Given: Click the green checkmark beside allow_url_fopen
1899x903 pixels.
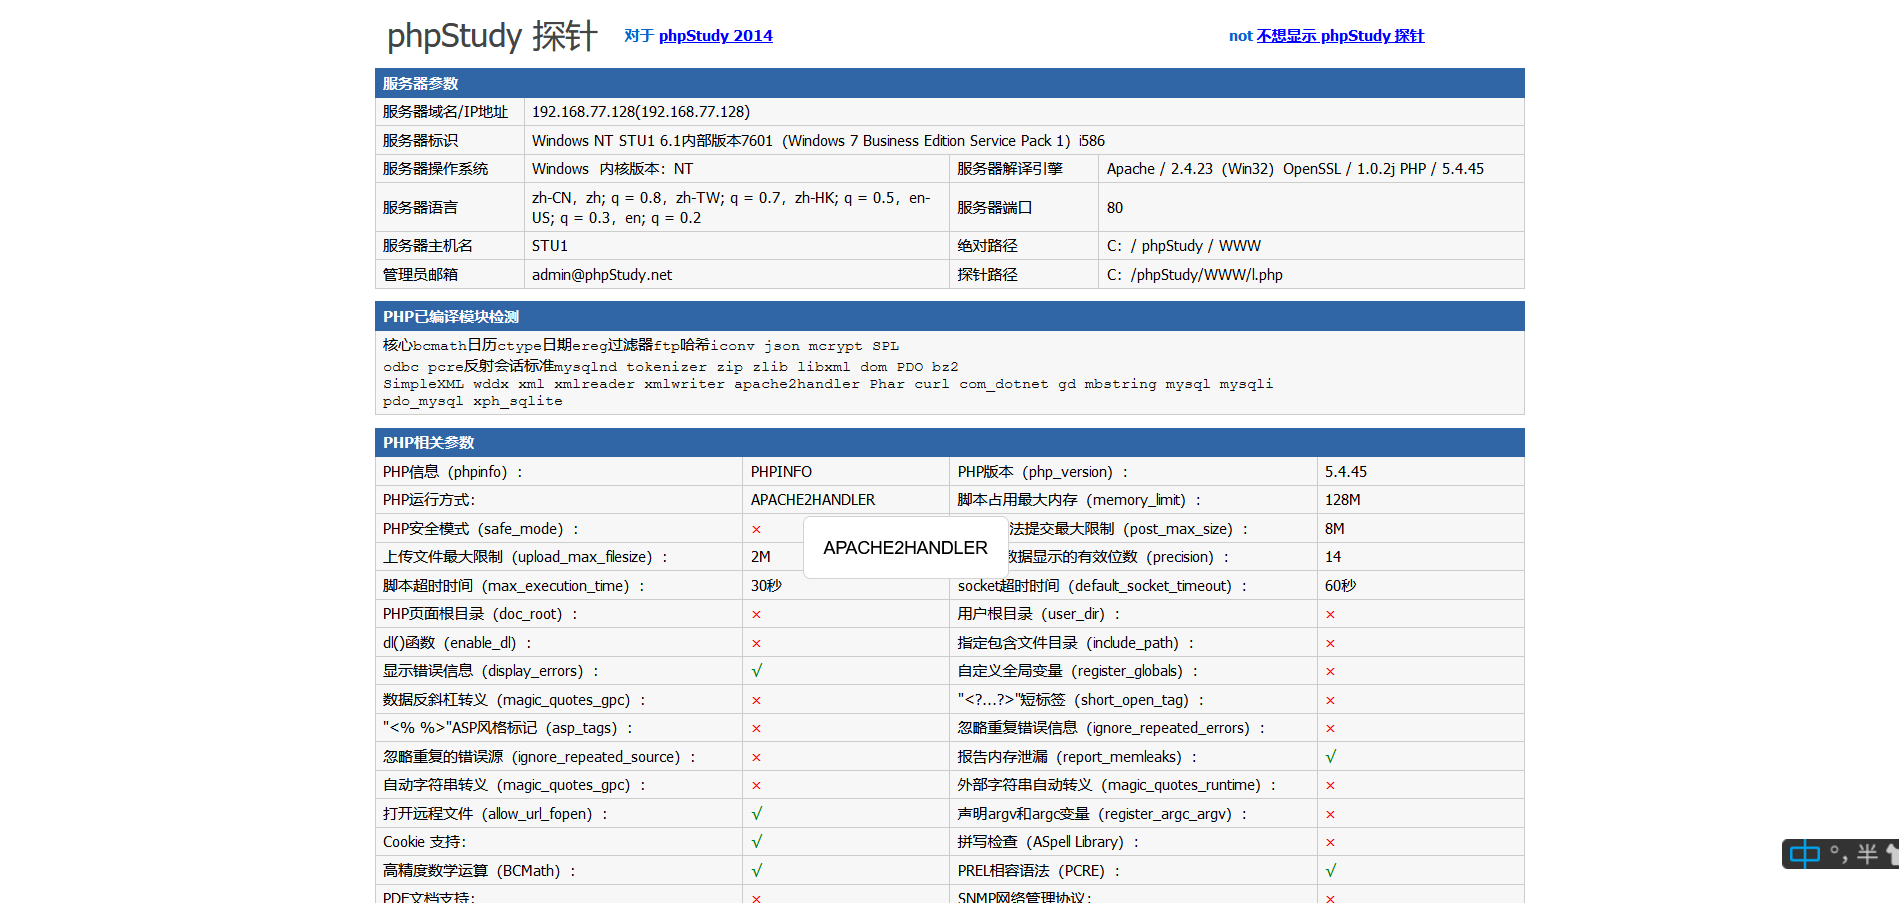Looking at the screenshot, I should [757, 813].
